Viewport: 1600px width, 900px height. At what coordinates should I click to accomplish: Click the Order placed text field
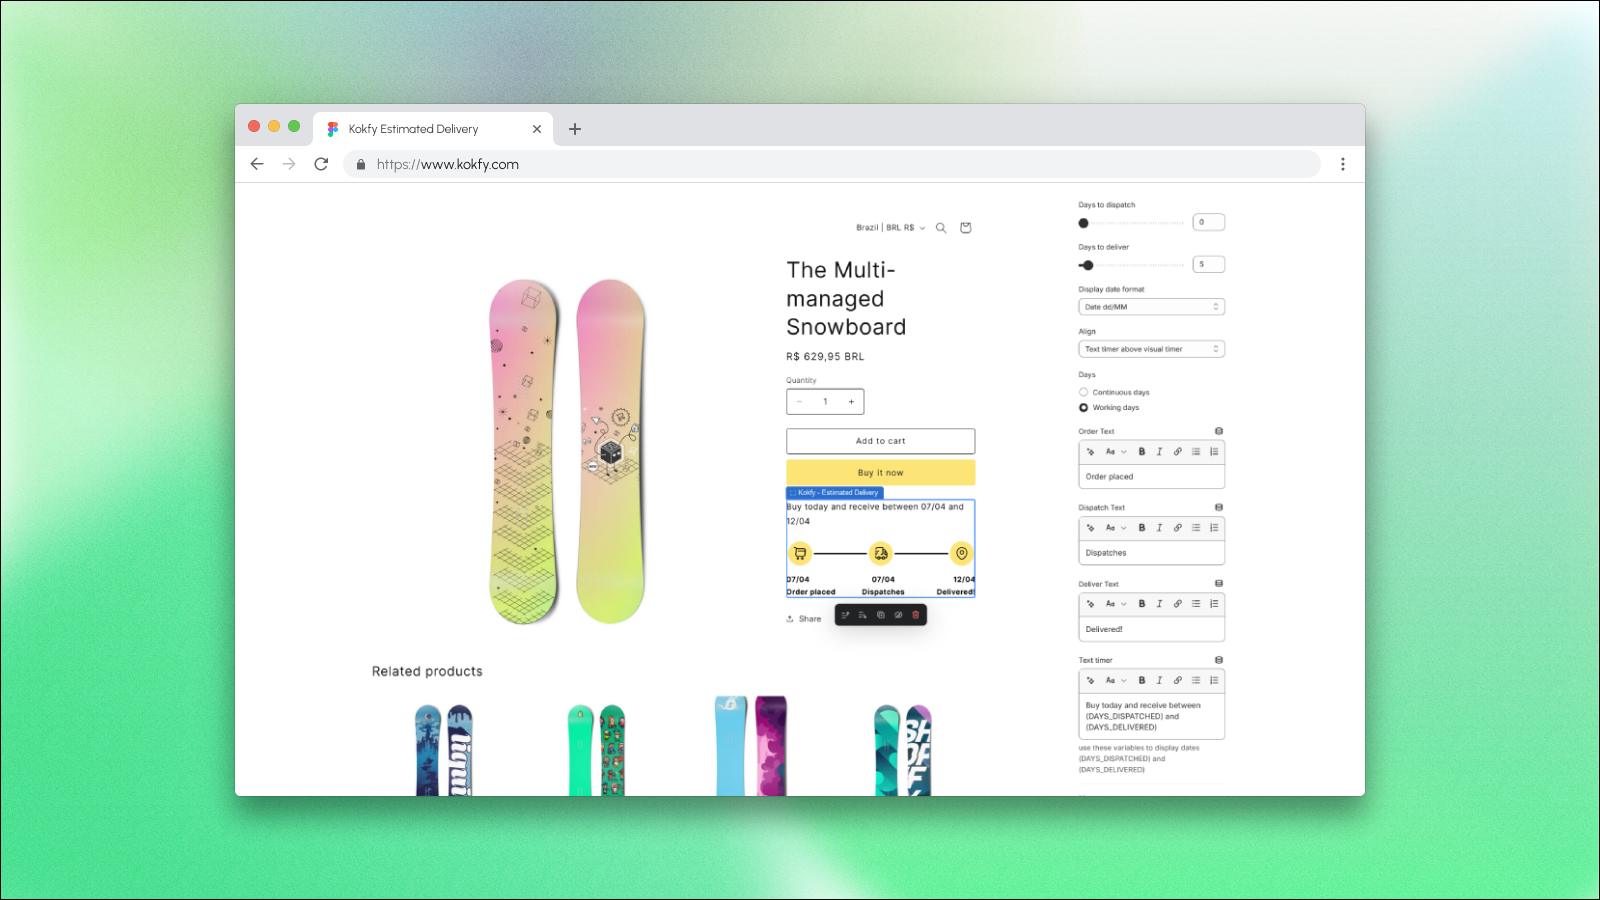[x=1152, y=477]
